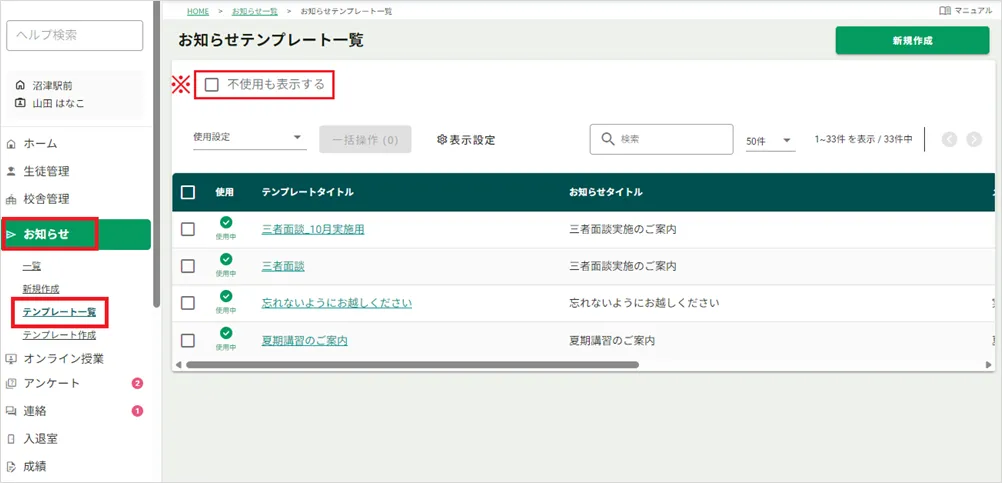Open テンプレート作成 submenu link
Screen dimensions: 1002x483
pos(59,335)
